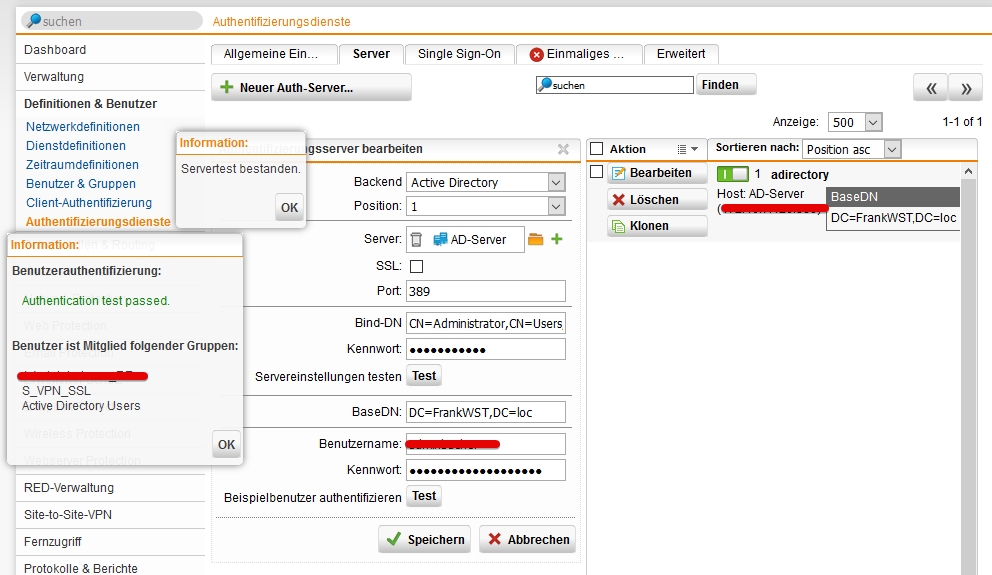Confirm the Benutzerauthentifizierung popup with OK
The height and width of the screenshot is (575, 992).
coord(226,445)
